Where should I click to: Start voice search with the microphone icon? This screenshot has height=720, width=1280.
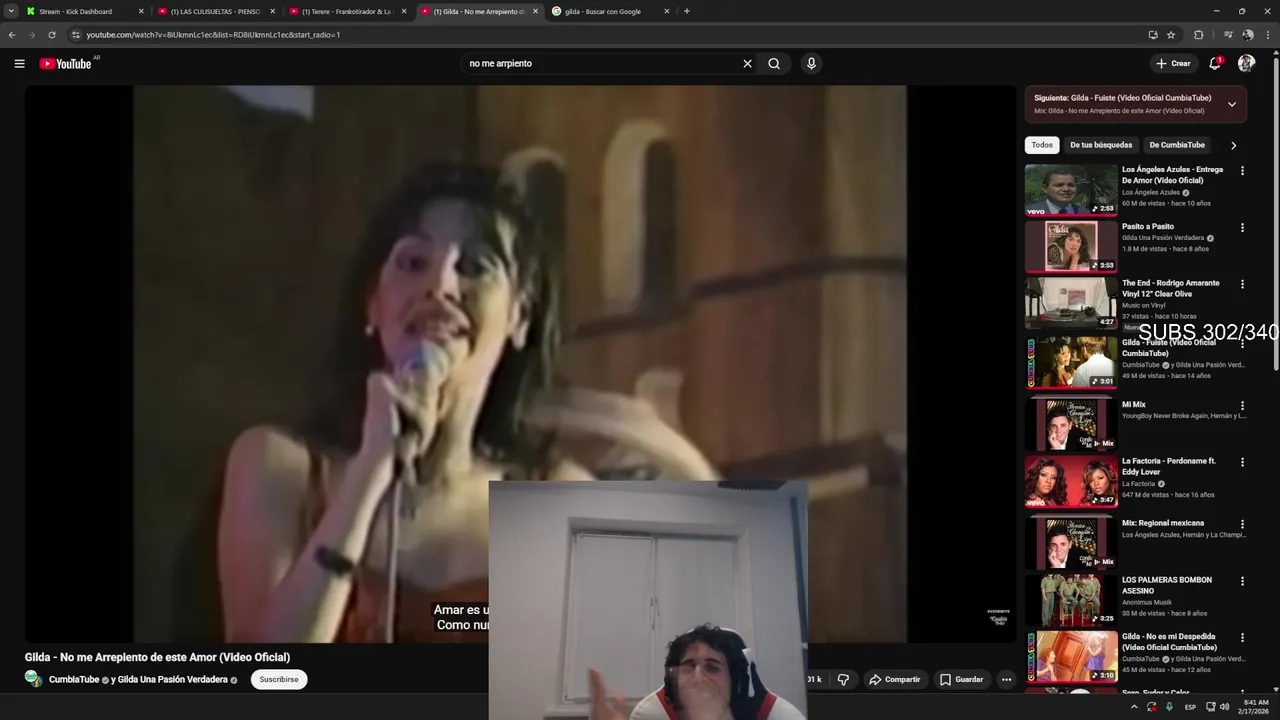click(811, 63)
